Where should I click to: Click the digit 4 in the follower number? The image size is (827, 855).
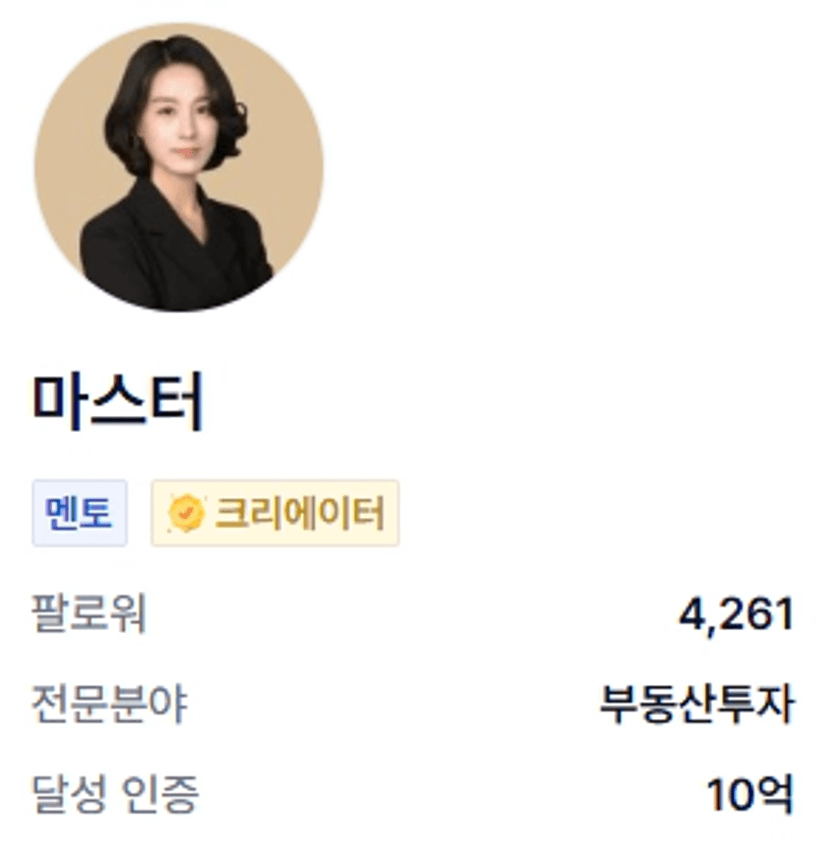tap(692, 613)
